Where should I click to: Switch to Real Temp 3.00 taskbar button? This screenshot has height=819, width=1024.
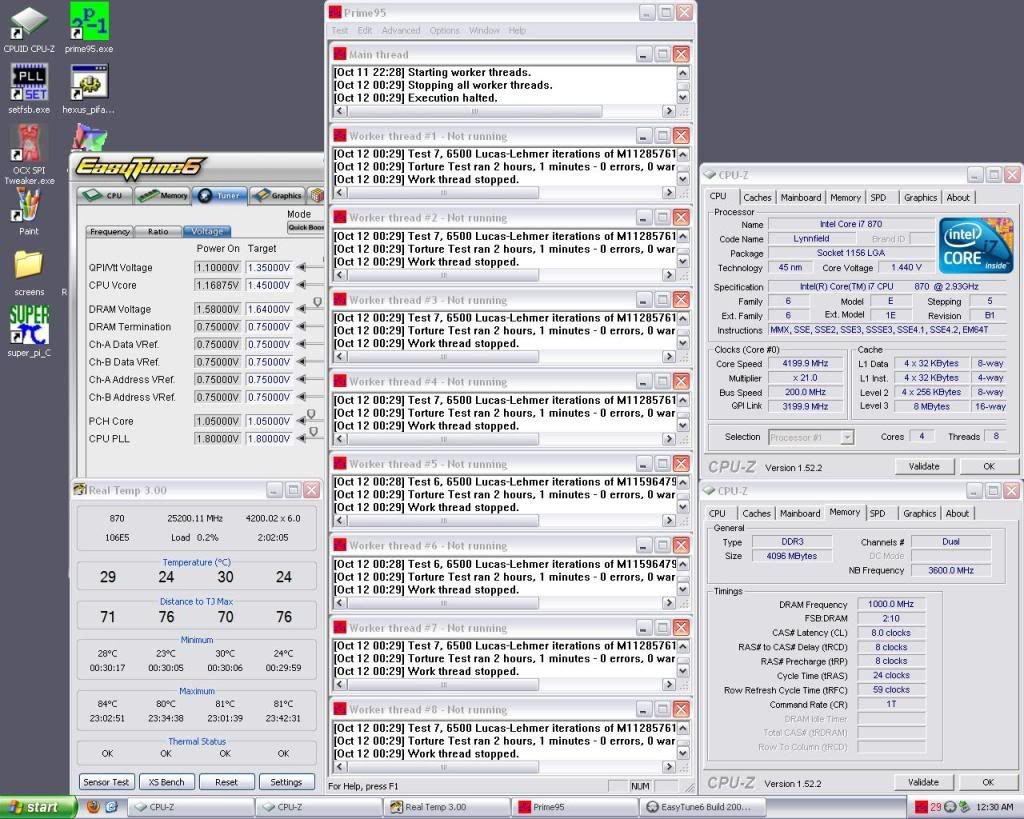[x=447, y=807]
